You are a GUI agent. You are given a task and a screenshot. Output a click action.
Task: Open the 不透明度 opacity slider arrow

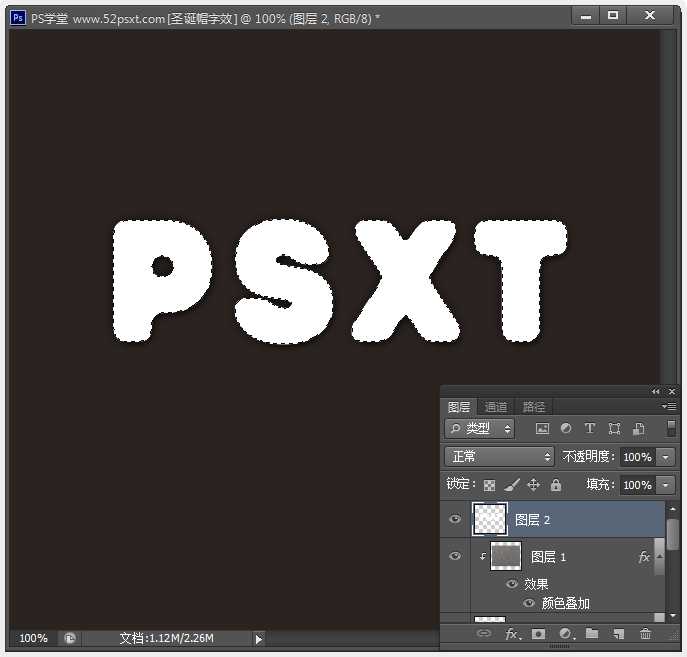pos(666,456)
